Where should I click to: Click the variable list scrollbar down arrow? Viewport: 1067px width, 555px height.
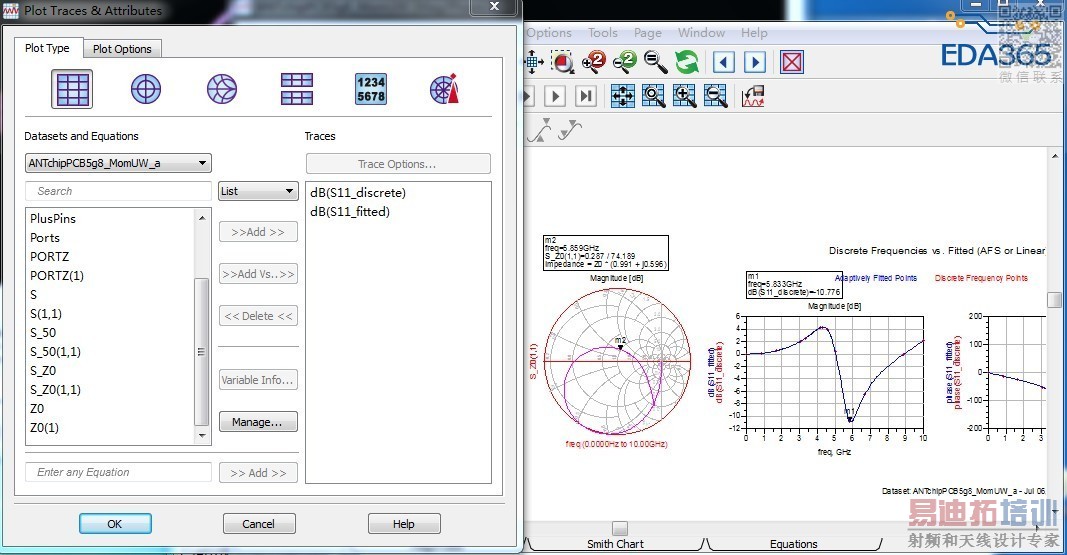[203, 436]
